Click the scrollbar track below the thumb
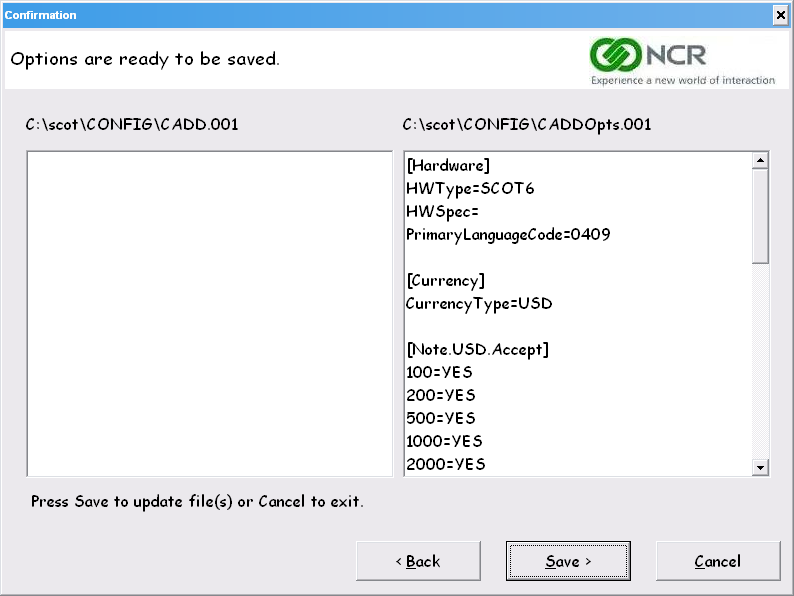Image resolution: width=794 pixels, height=596 pixels. click(x=760, y=361)
